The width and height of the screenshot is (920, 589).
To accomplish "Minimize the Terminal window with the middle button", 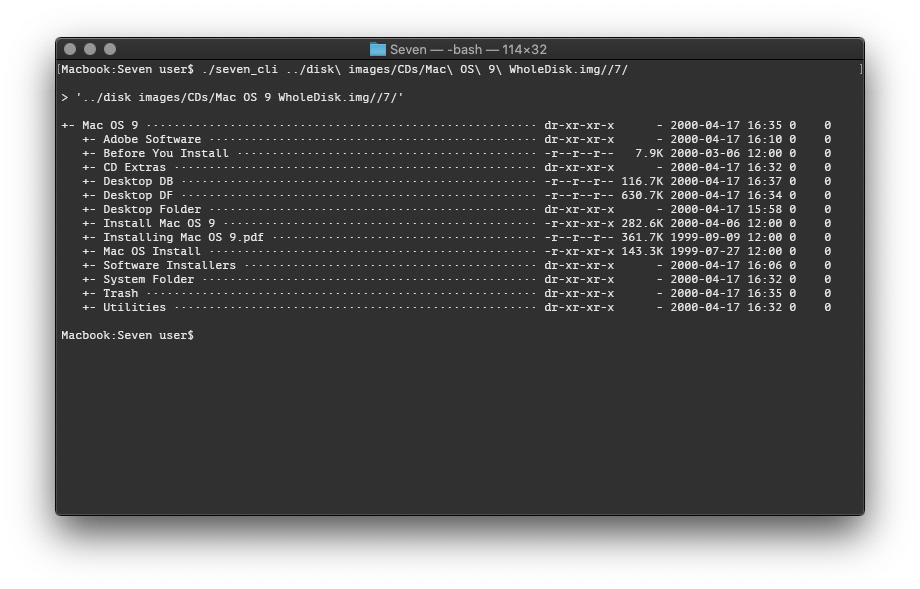I will (90, 49).
